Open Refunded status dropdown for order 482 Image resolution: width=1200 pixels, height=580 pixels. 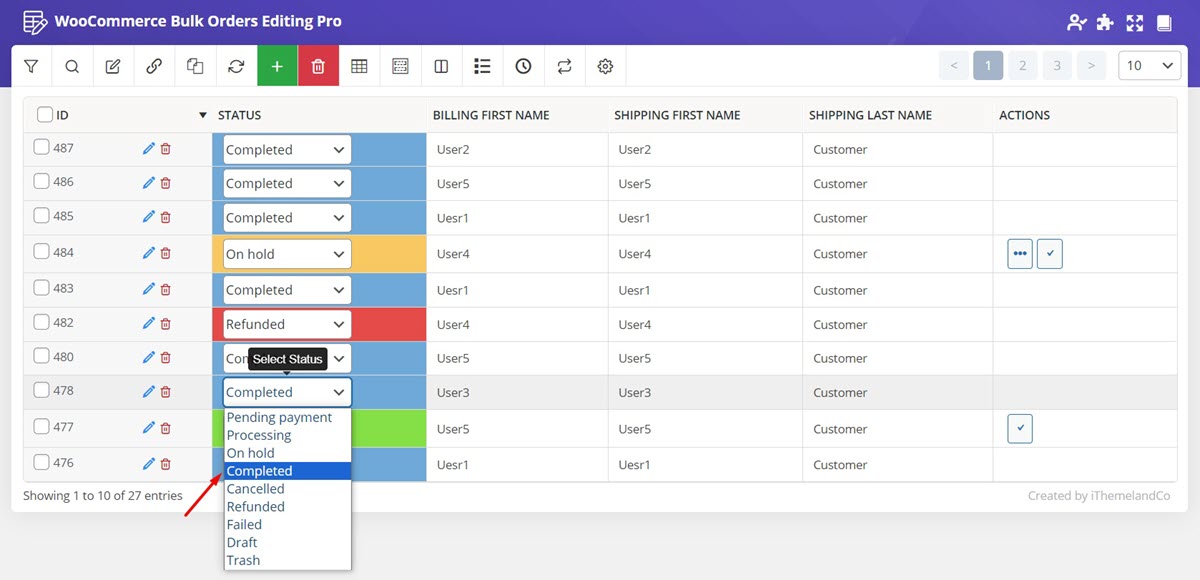point(287,324)
